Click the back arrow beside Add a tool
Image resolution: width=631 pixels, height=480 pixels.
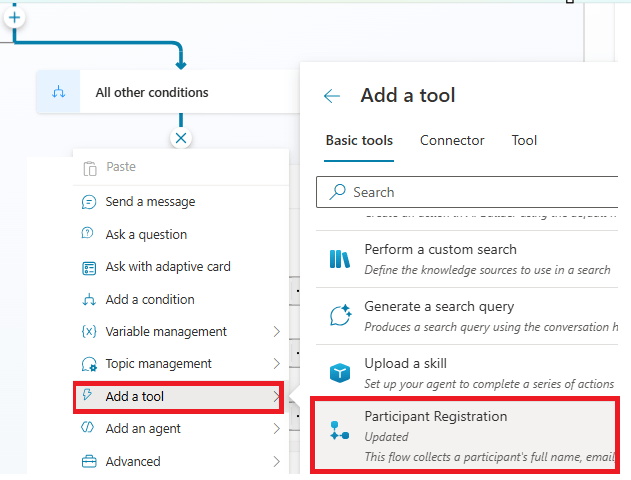click(332, 96)
